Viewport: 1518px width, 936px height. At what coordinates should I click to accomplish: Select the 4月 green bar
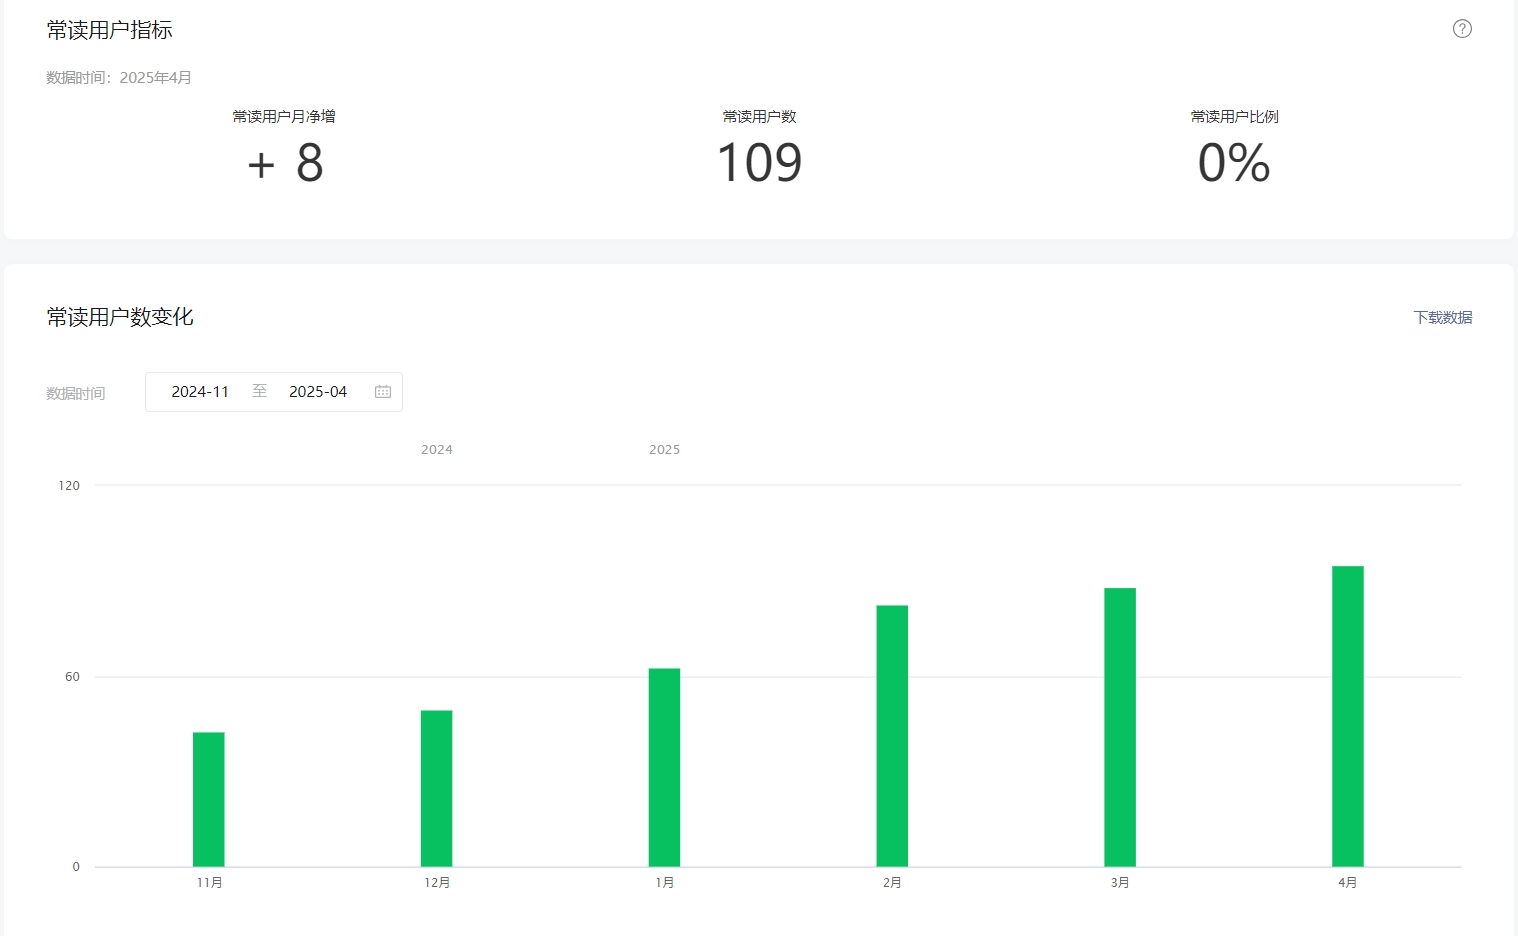pyautogui.click(x=1348, y=716)
